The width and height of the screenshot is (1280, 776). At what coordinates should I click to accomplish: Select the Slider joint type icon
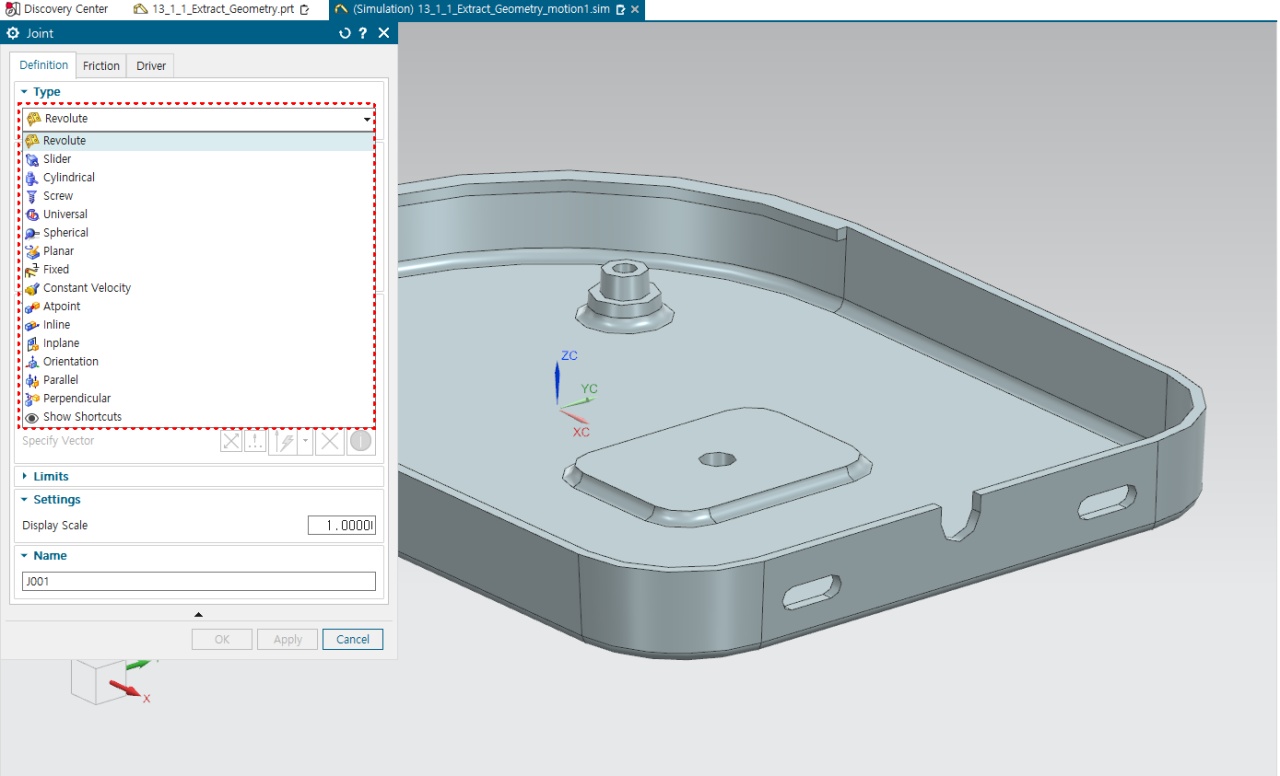(32, 159)
